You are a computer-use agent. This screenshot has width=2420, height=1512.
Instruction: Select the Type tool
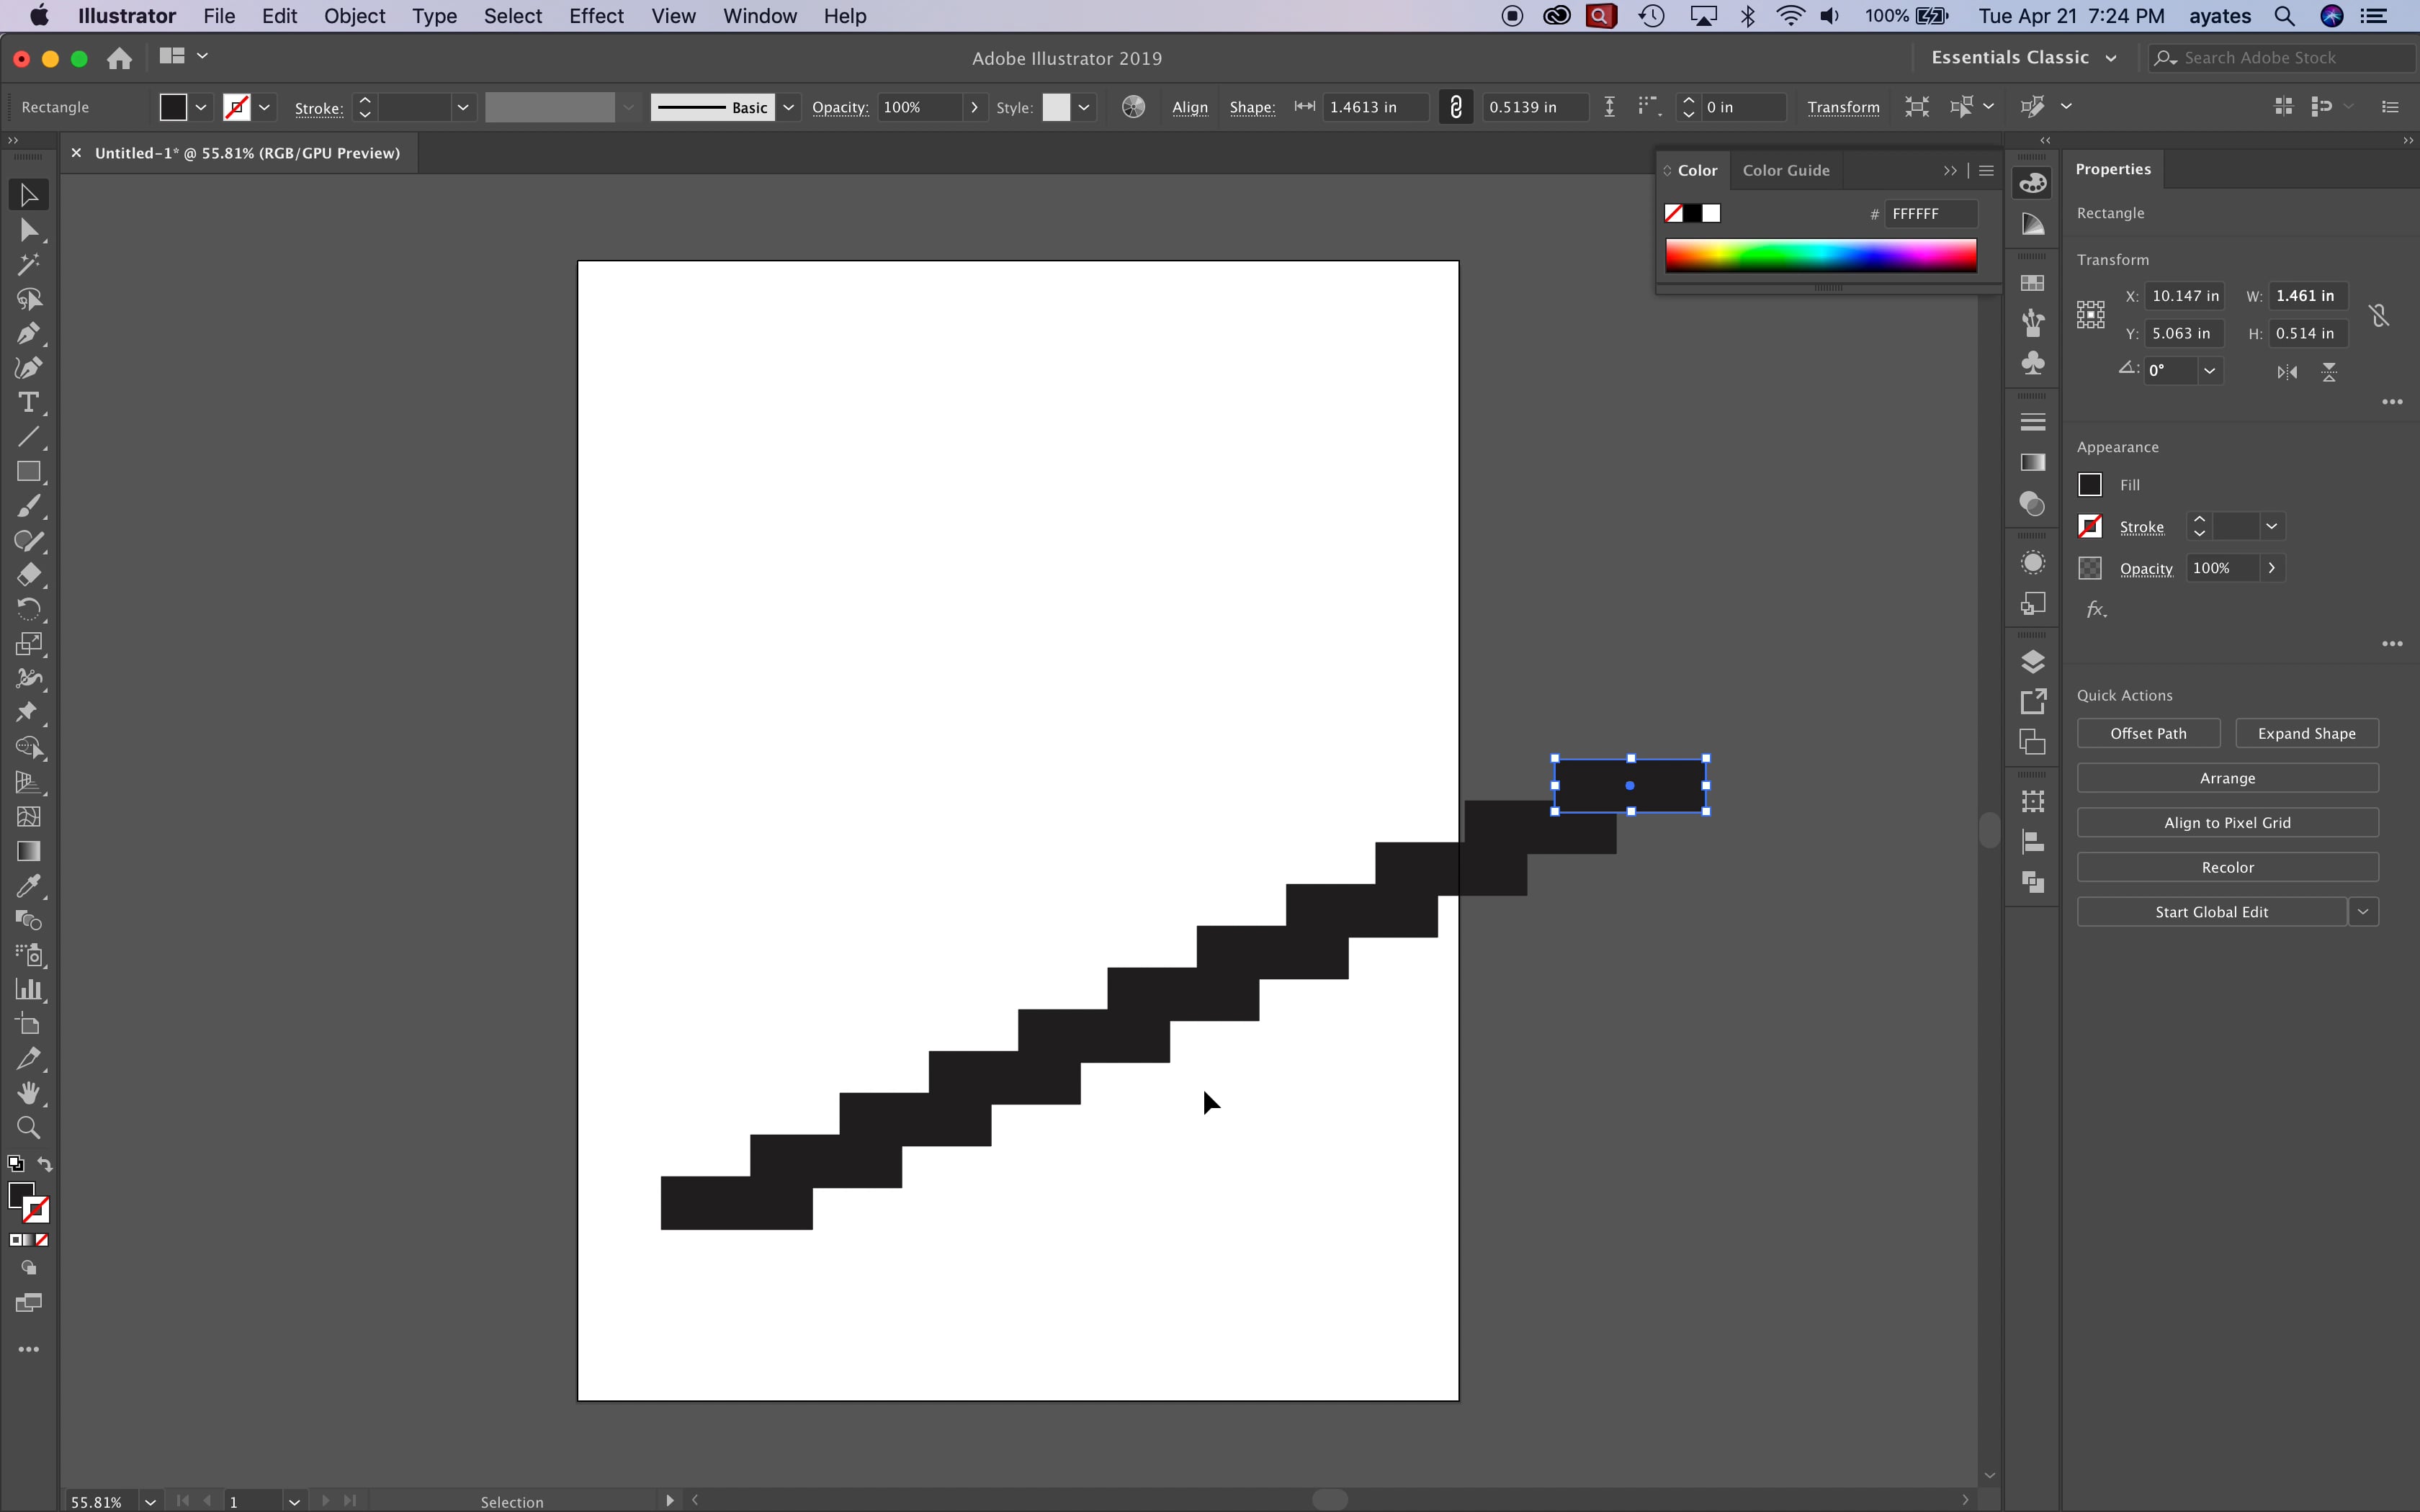(28, 403)
